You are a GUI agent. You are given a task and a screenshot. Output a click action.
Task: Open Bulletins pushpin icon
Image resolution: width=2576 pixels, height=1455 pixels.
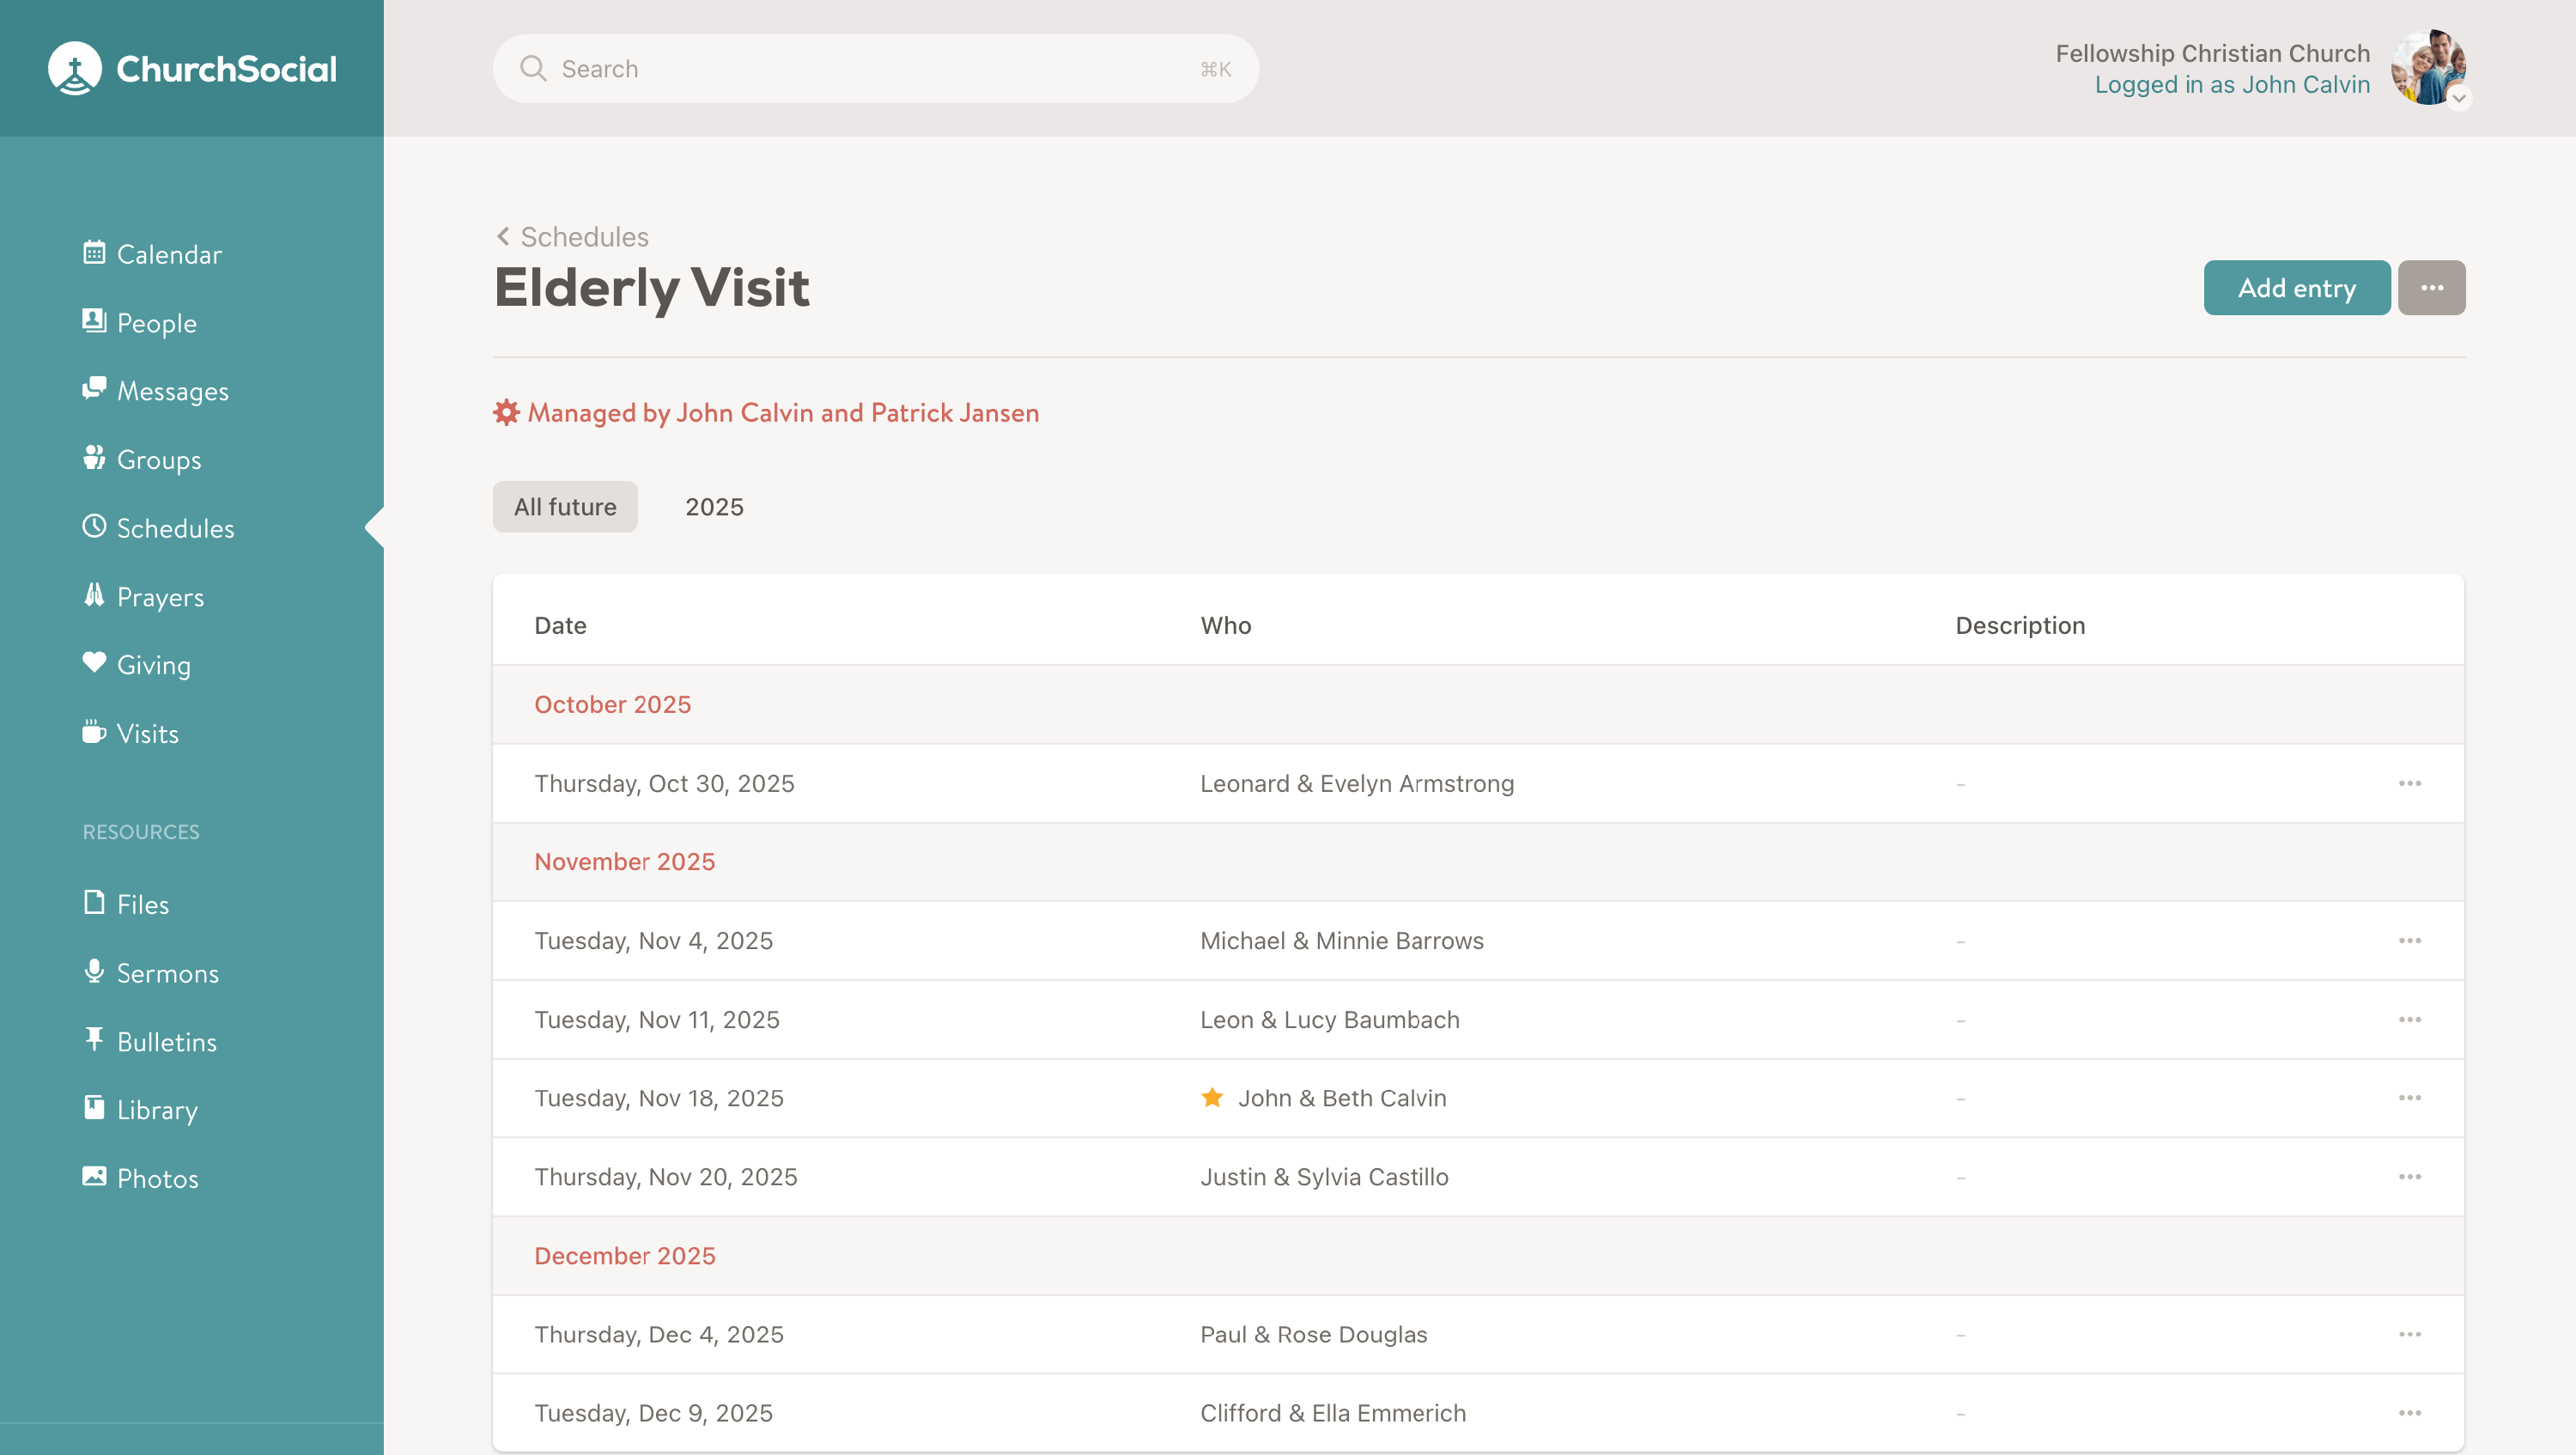coord(94,1040)
